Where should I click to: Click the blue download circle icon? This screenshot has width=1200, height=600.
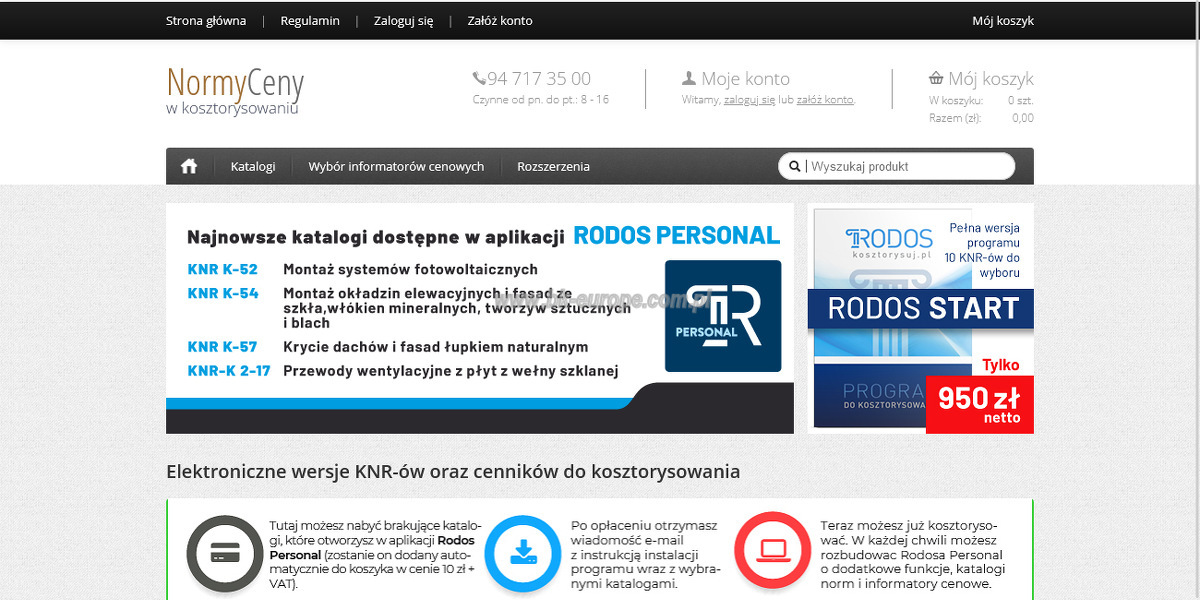click(x=523, y=553)
